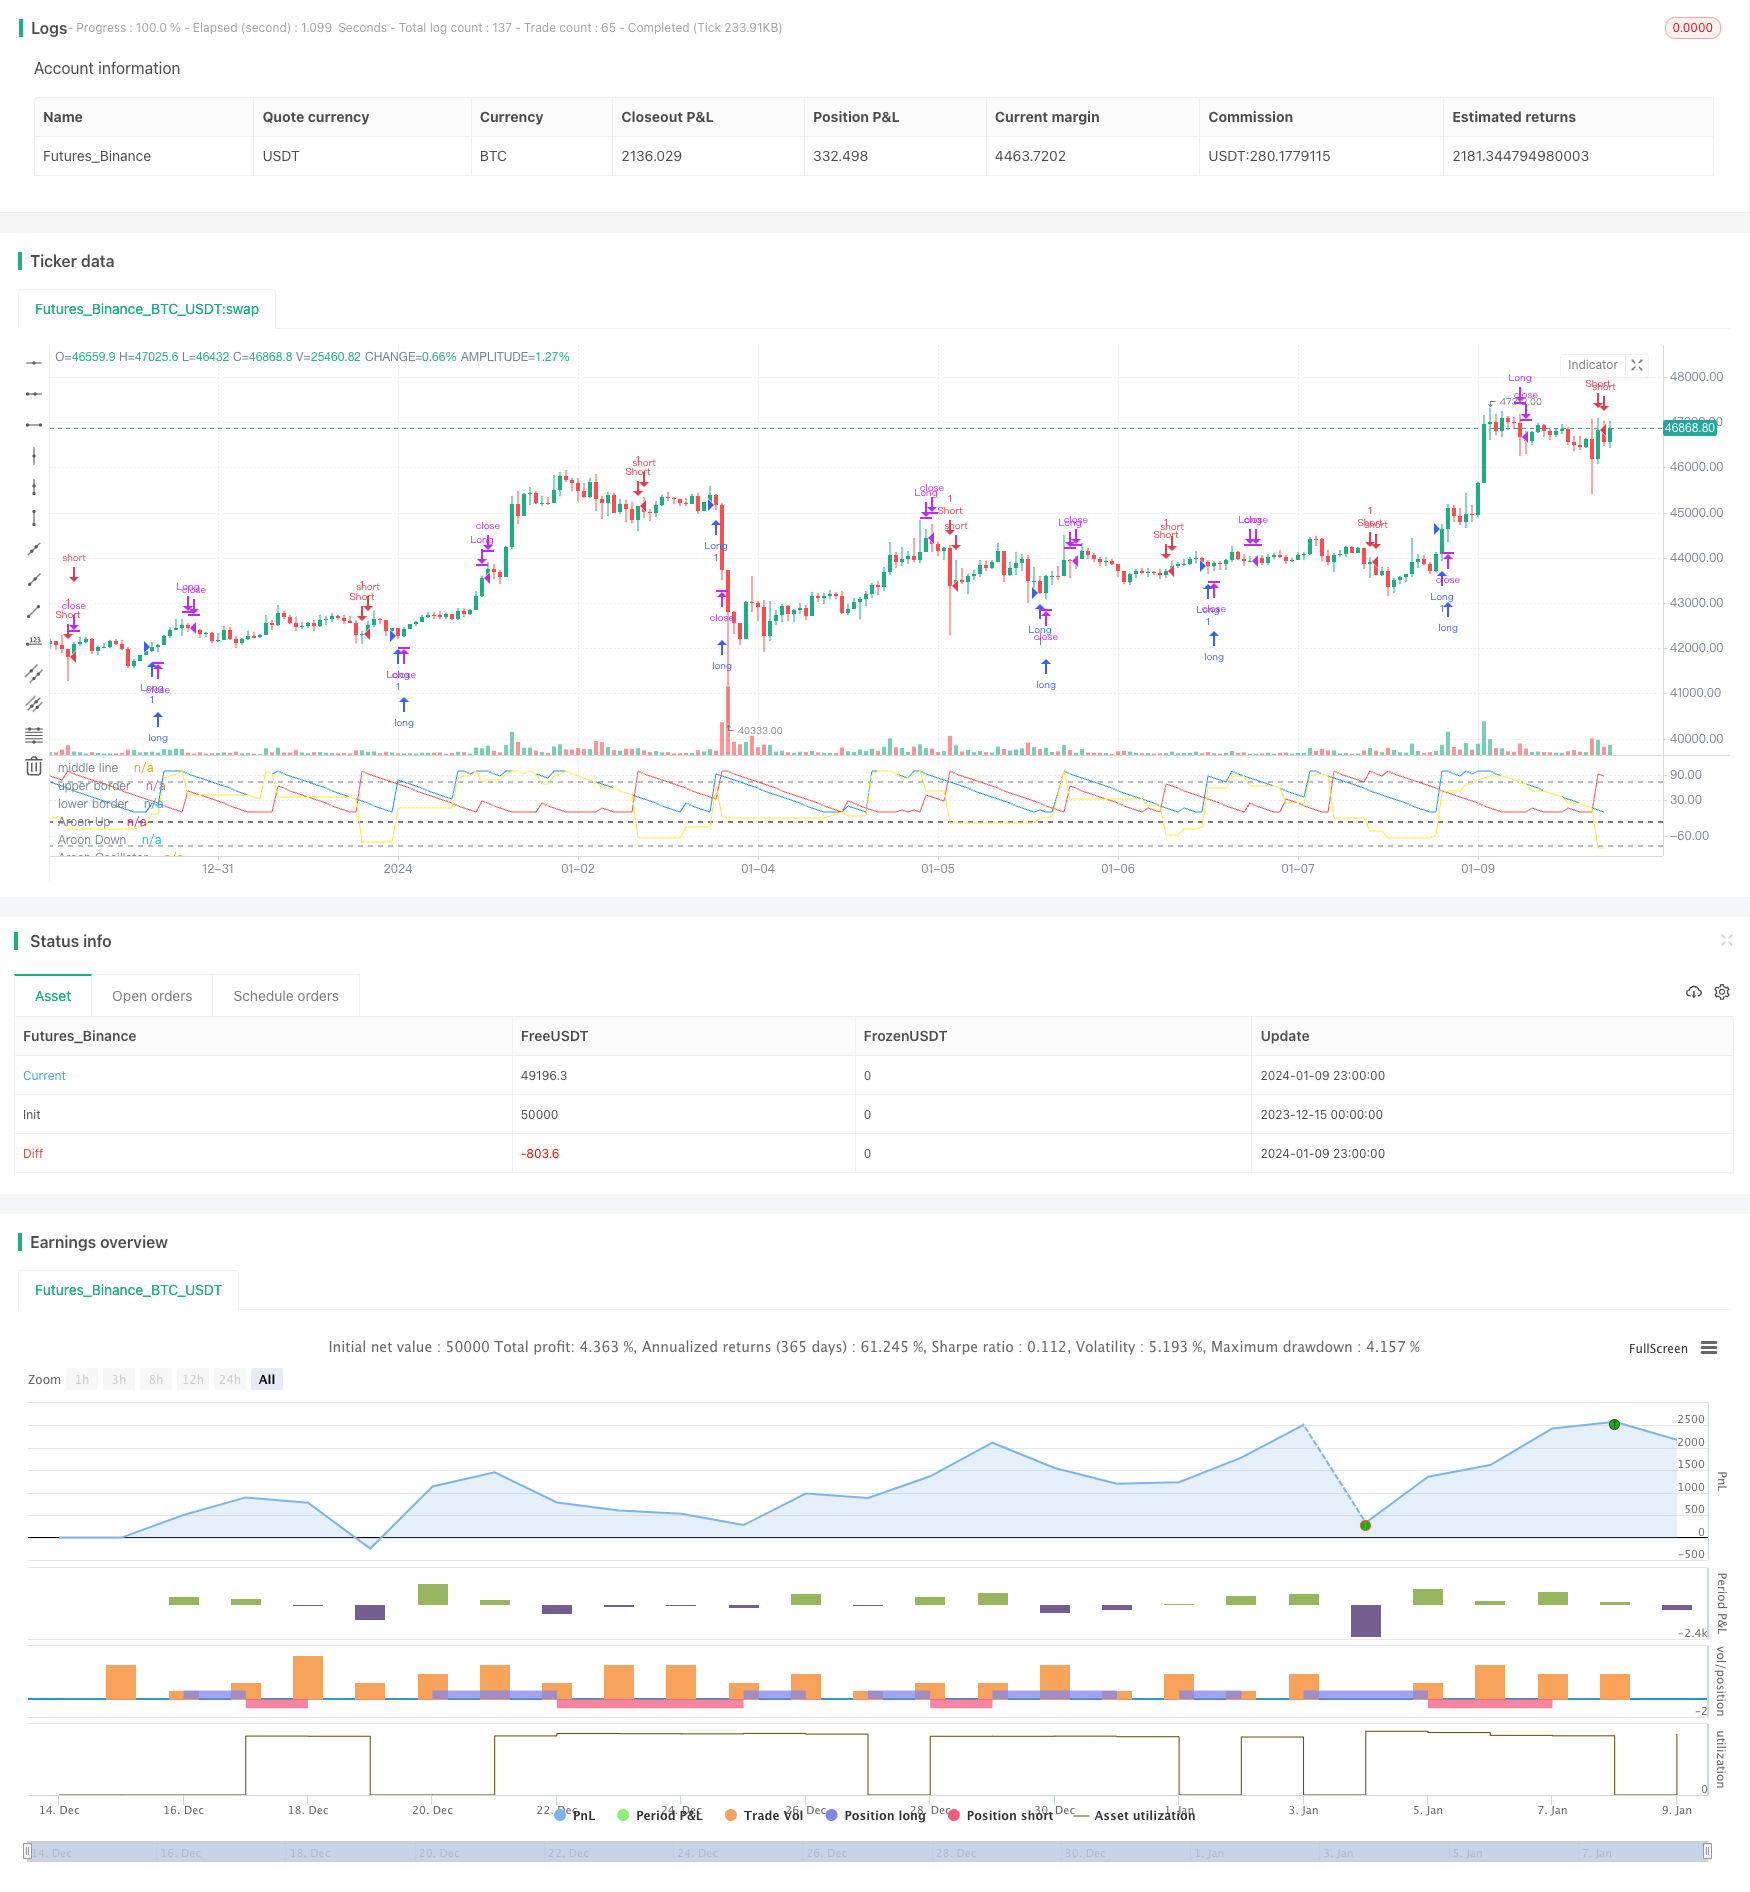Click the Diff value -803.6
Screen dimensions: 1750x1892
click(540, 1154)
